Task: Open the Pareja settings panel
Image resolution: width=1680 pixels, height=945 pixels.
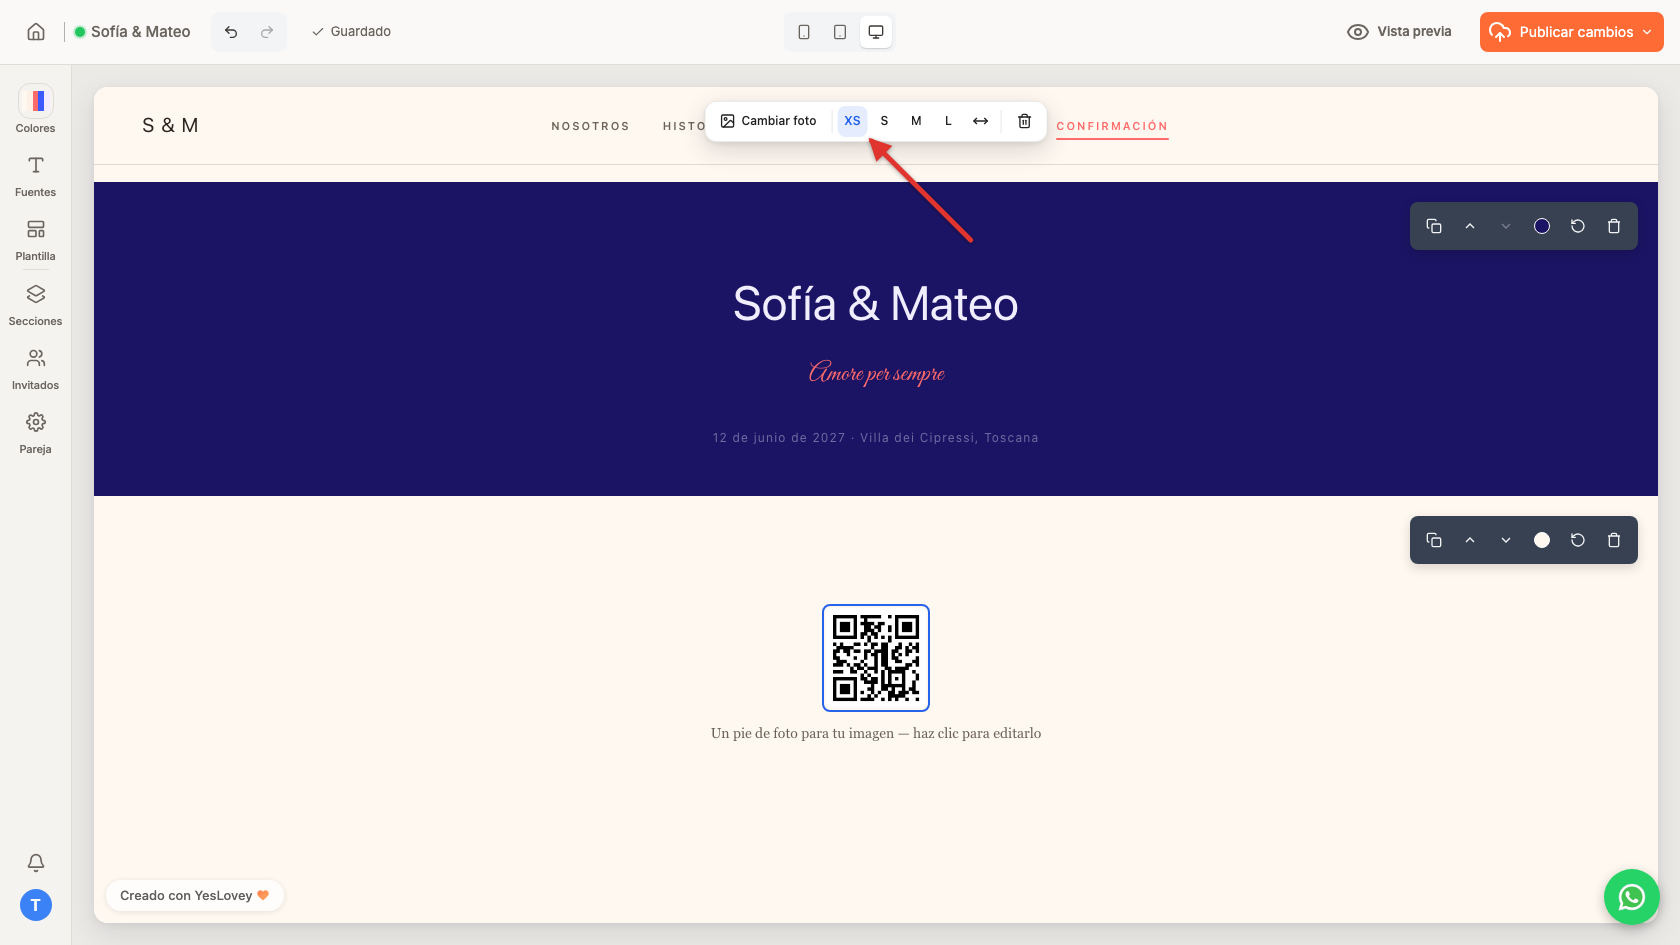Action: point(36,433)
